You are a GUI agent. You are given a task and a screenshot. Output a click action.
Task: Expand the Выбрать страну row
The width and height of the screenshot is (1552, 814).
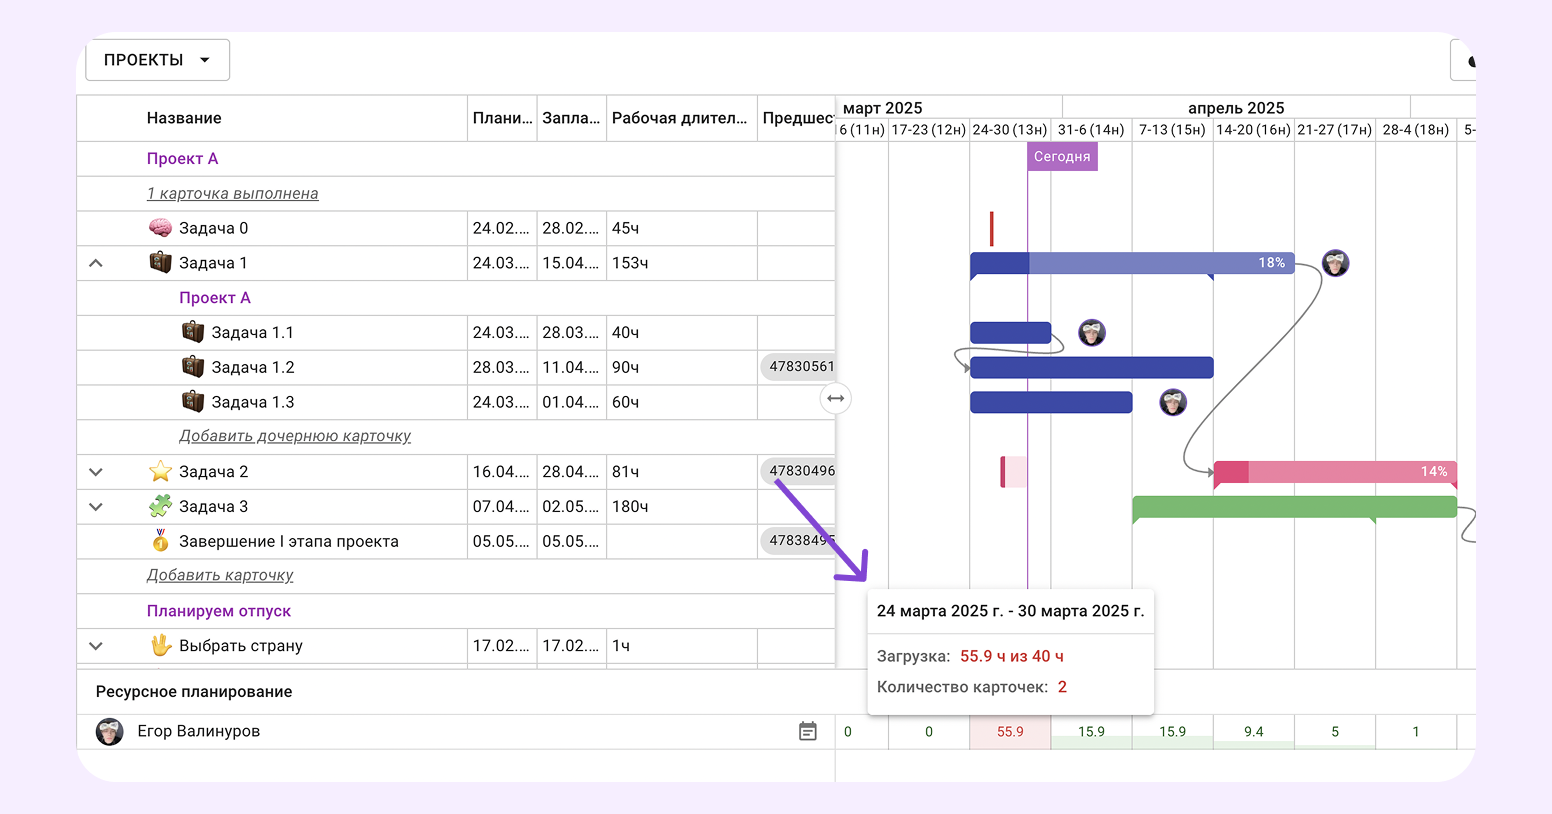(96, 646)
